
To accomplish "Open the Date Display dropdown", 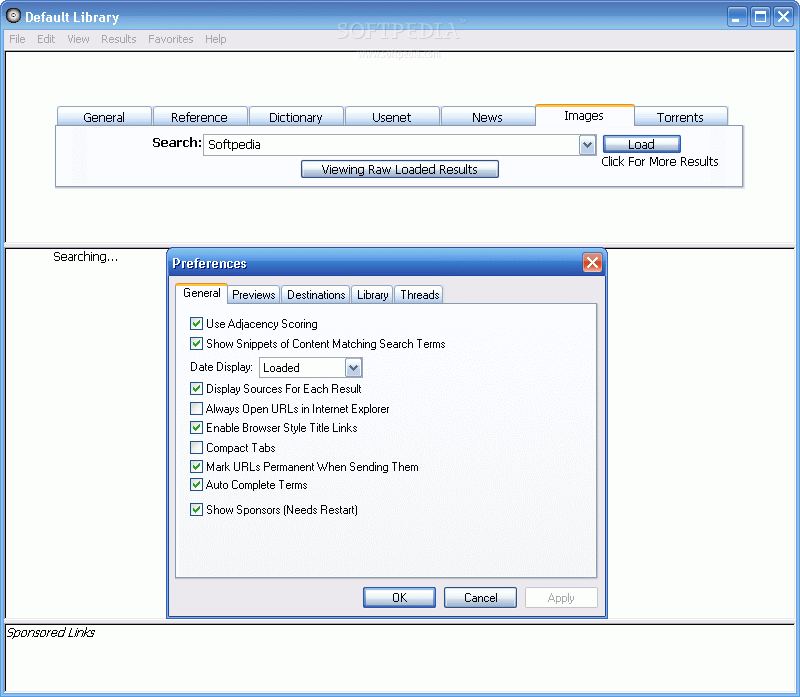I will point(353,367).
